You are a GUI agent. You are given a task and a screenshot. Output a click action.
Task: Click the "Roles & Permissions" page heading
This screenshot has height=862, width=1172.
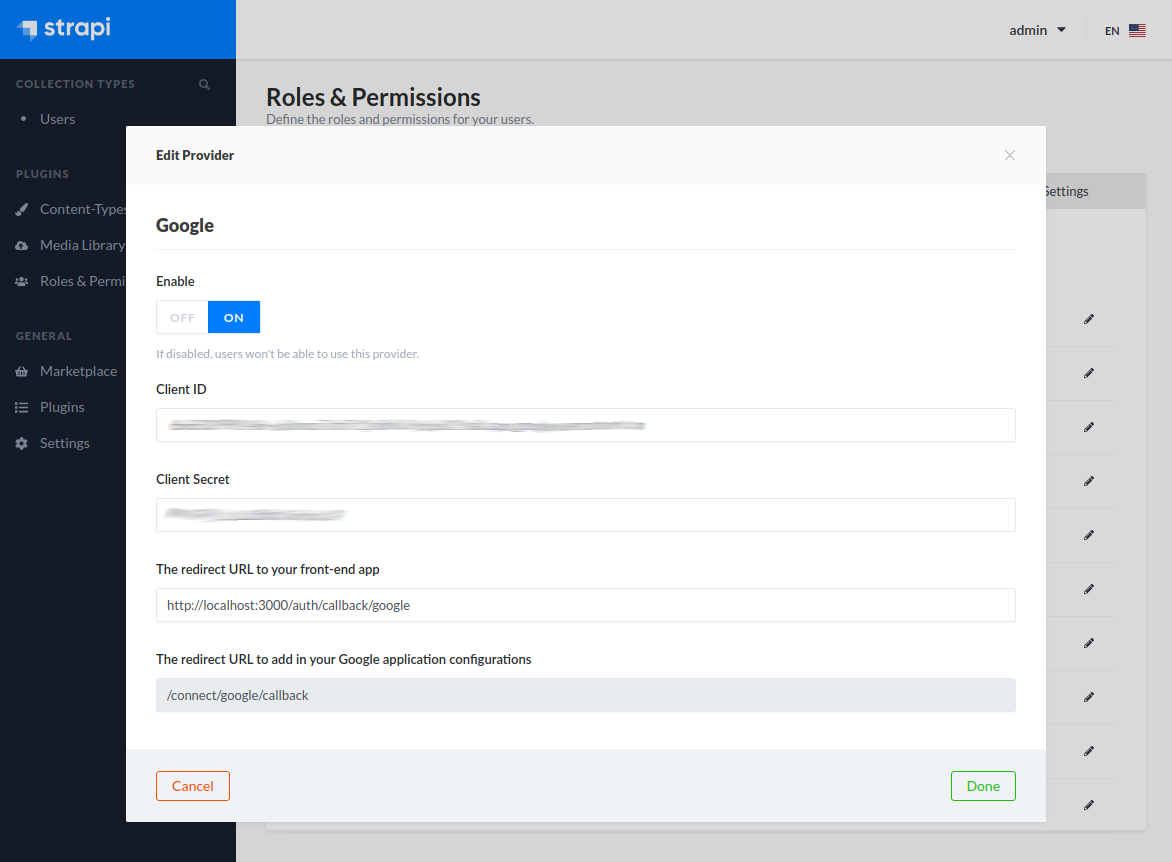point(374,98)
